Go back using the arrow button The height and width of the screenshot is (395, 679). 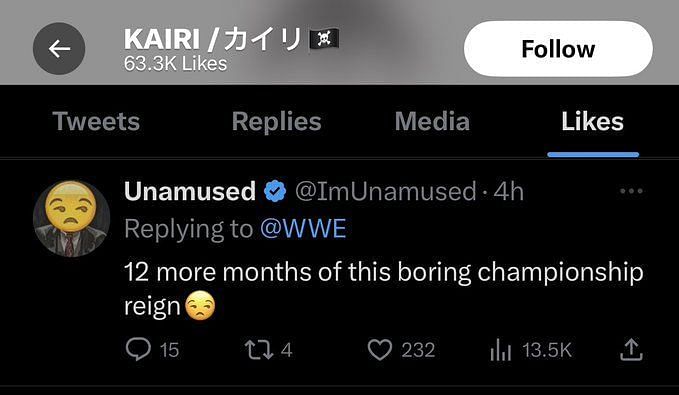pyautogui.click(x=59, y=49)
